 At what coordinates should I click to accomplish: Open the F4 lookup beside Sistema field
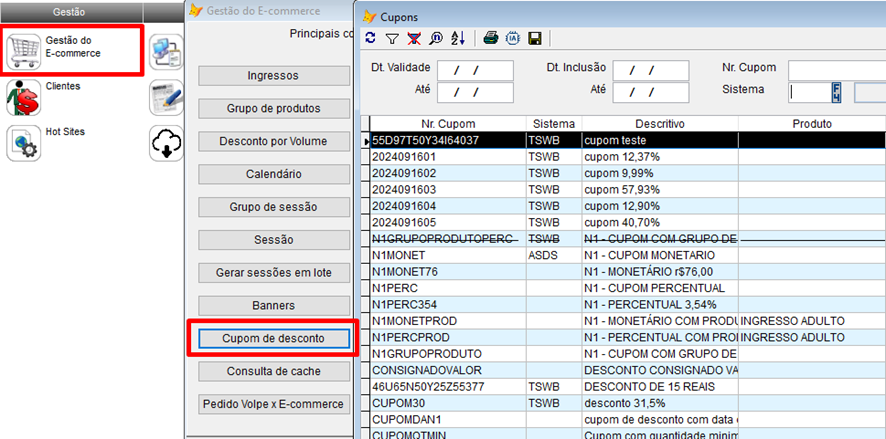(x=836, y=92)
